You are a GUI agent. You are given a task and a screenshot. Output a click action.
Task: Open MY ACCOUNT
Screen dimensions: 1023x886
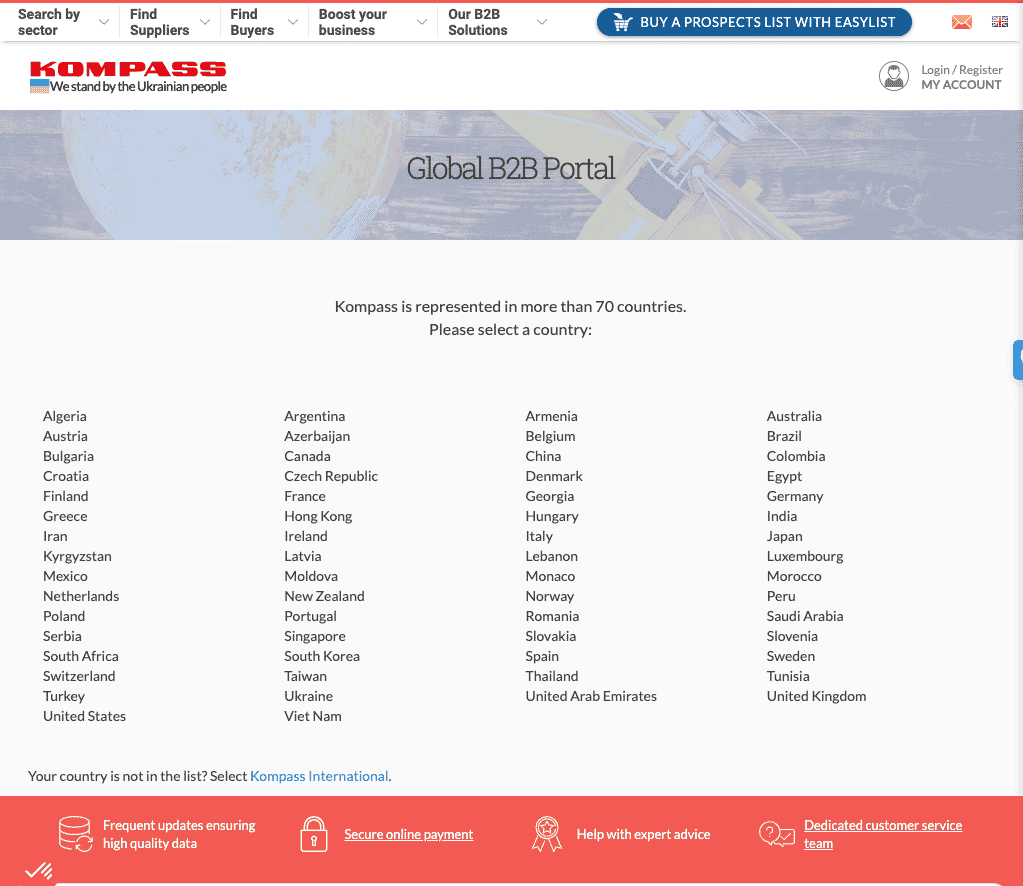pyautogui.click(x=961, y=85)
